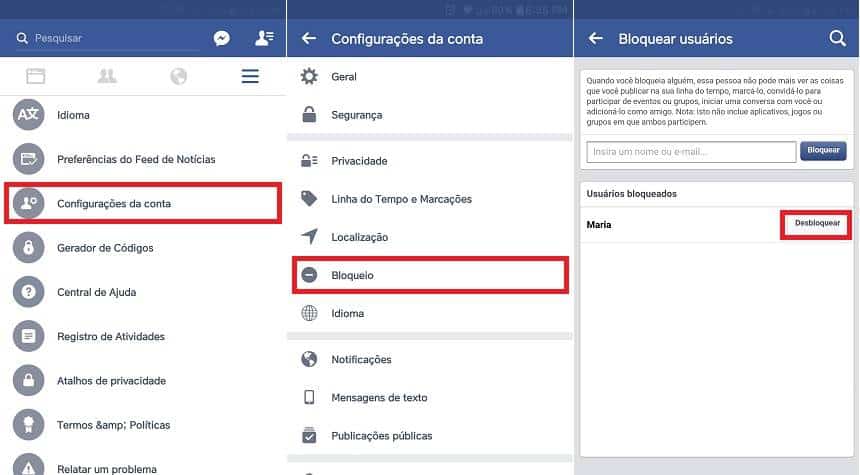Viewport: 860px width, 475px height.
Task: Open the Segurança settings row
Action: click(x=430, y=115)
